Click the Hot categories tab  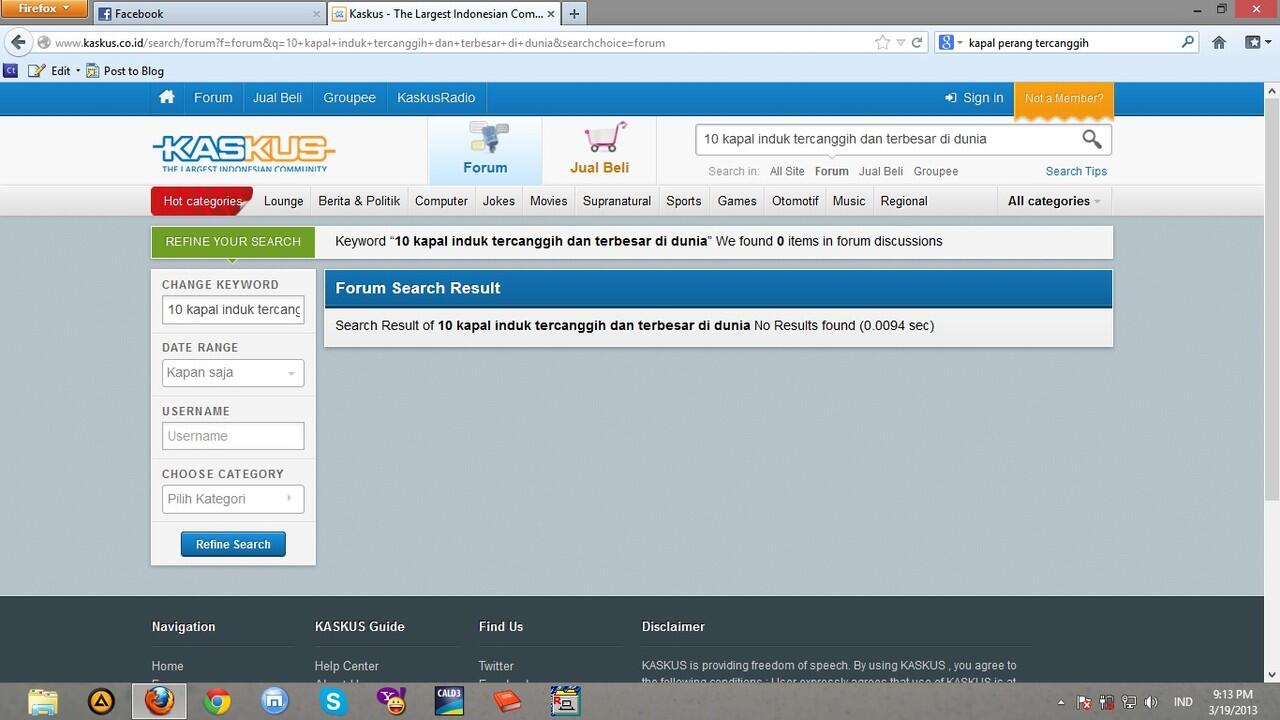coord(202,201)
